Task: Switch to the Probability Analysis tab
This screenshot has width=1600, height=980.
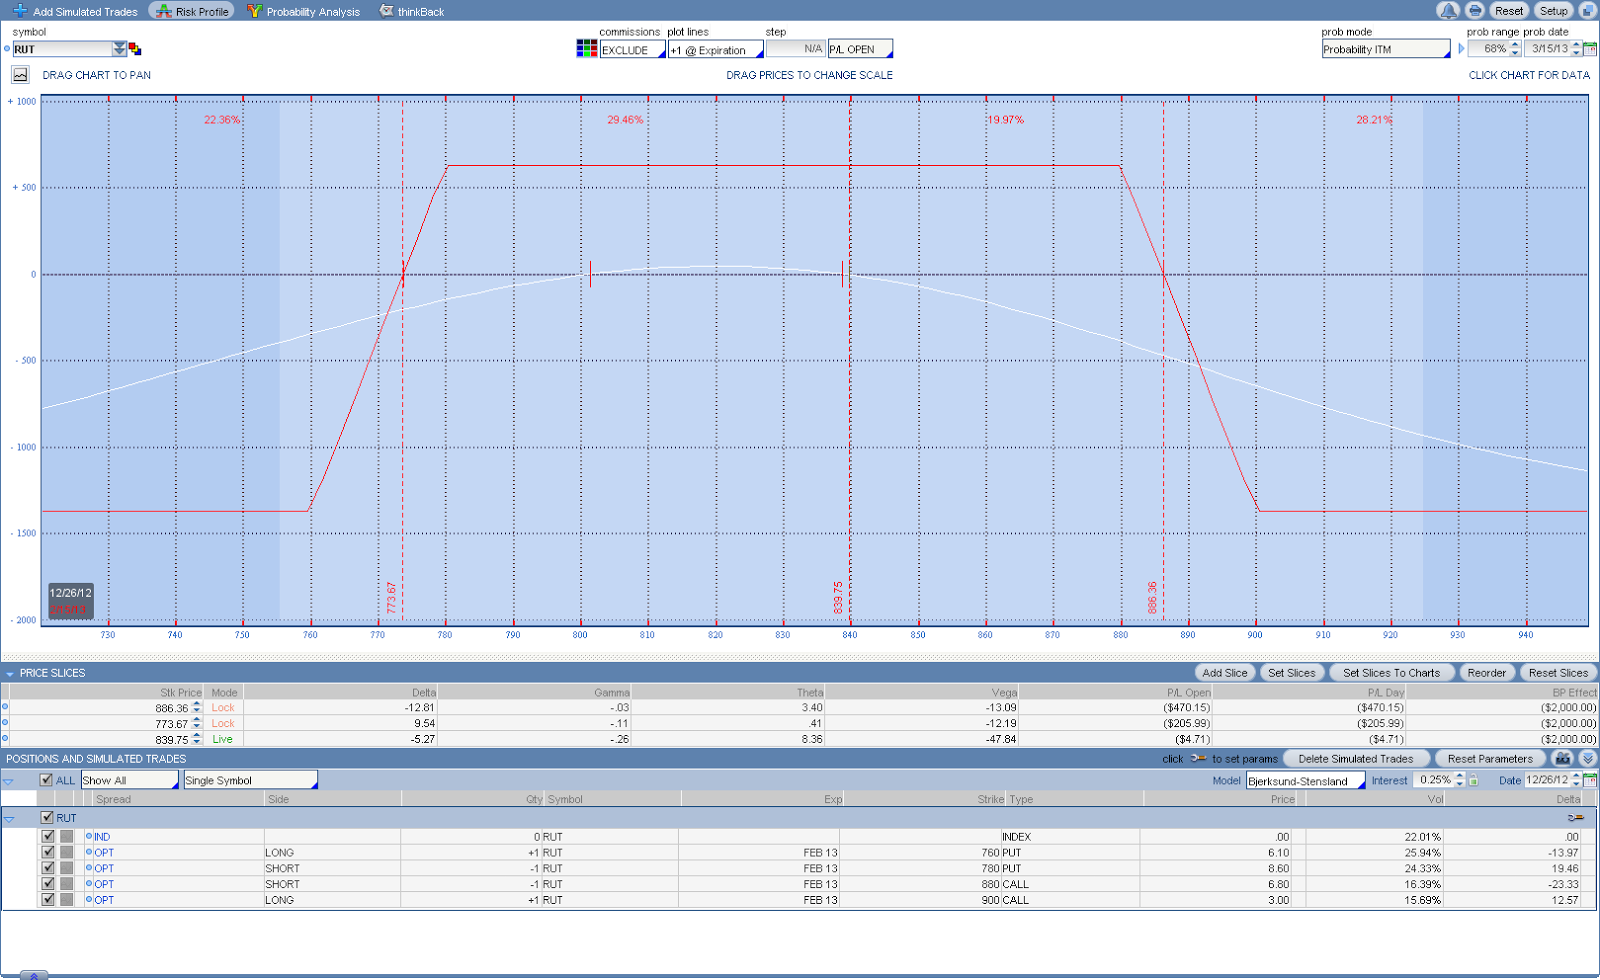Action: pyautogui.click(x=304, y=11)
